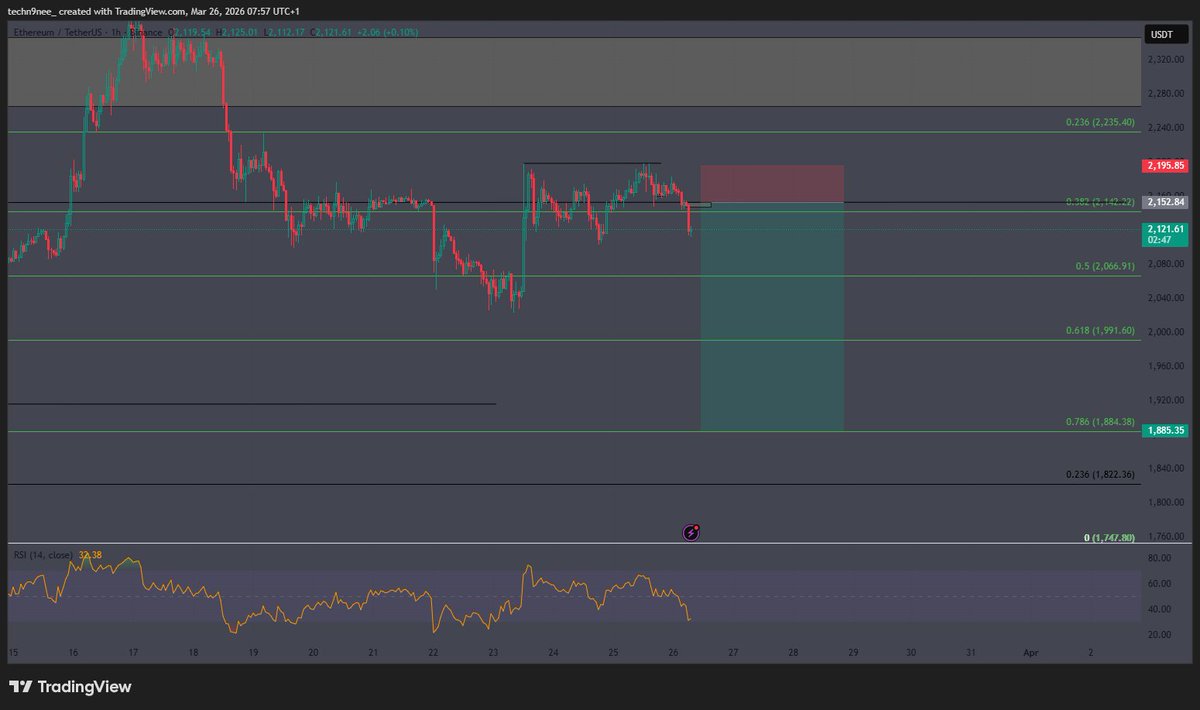Select the gray 2,152.84 entry price tag
The image size is (1200, 710).
coord(1165,202)
